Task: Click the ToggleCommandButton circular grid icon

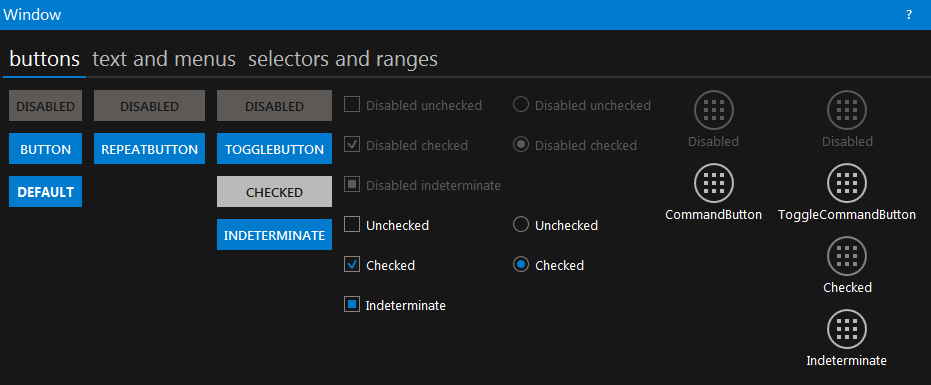Action: click(x=847, y=183)
